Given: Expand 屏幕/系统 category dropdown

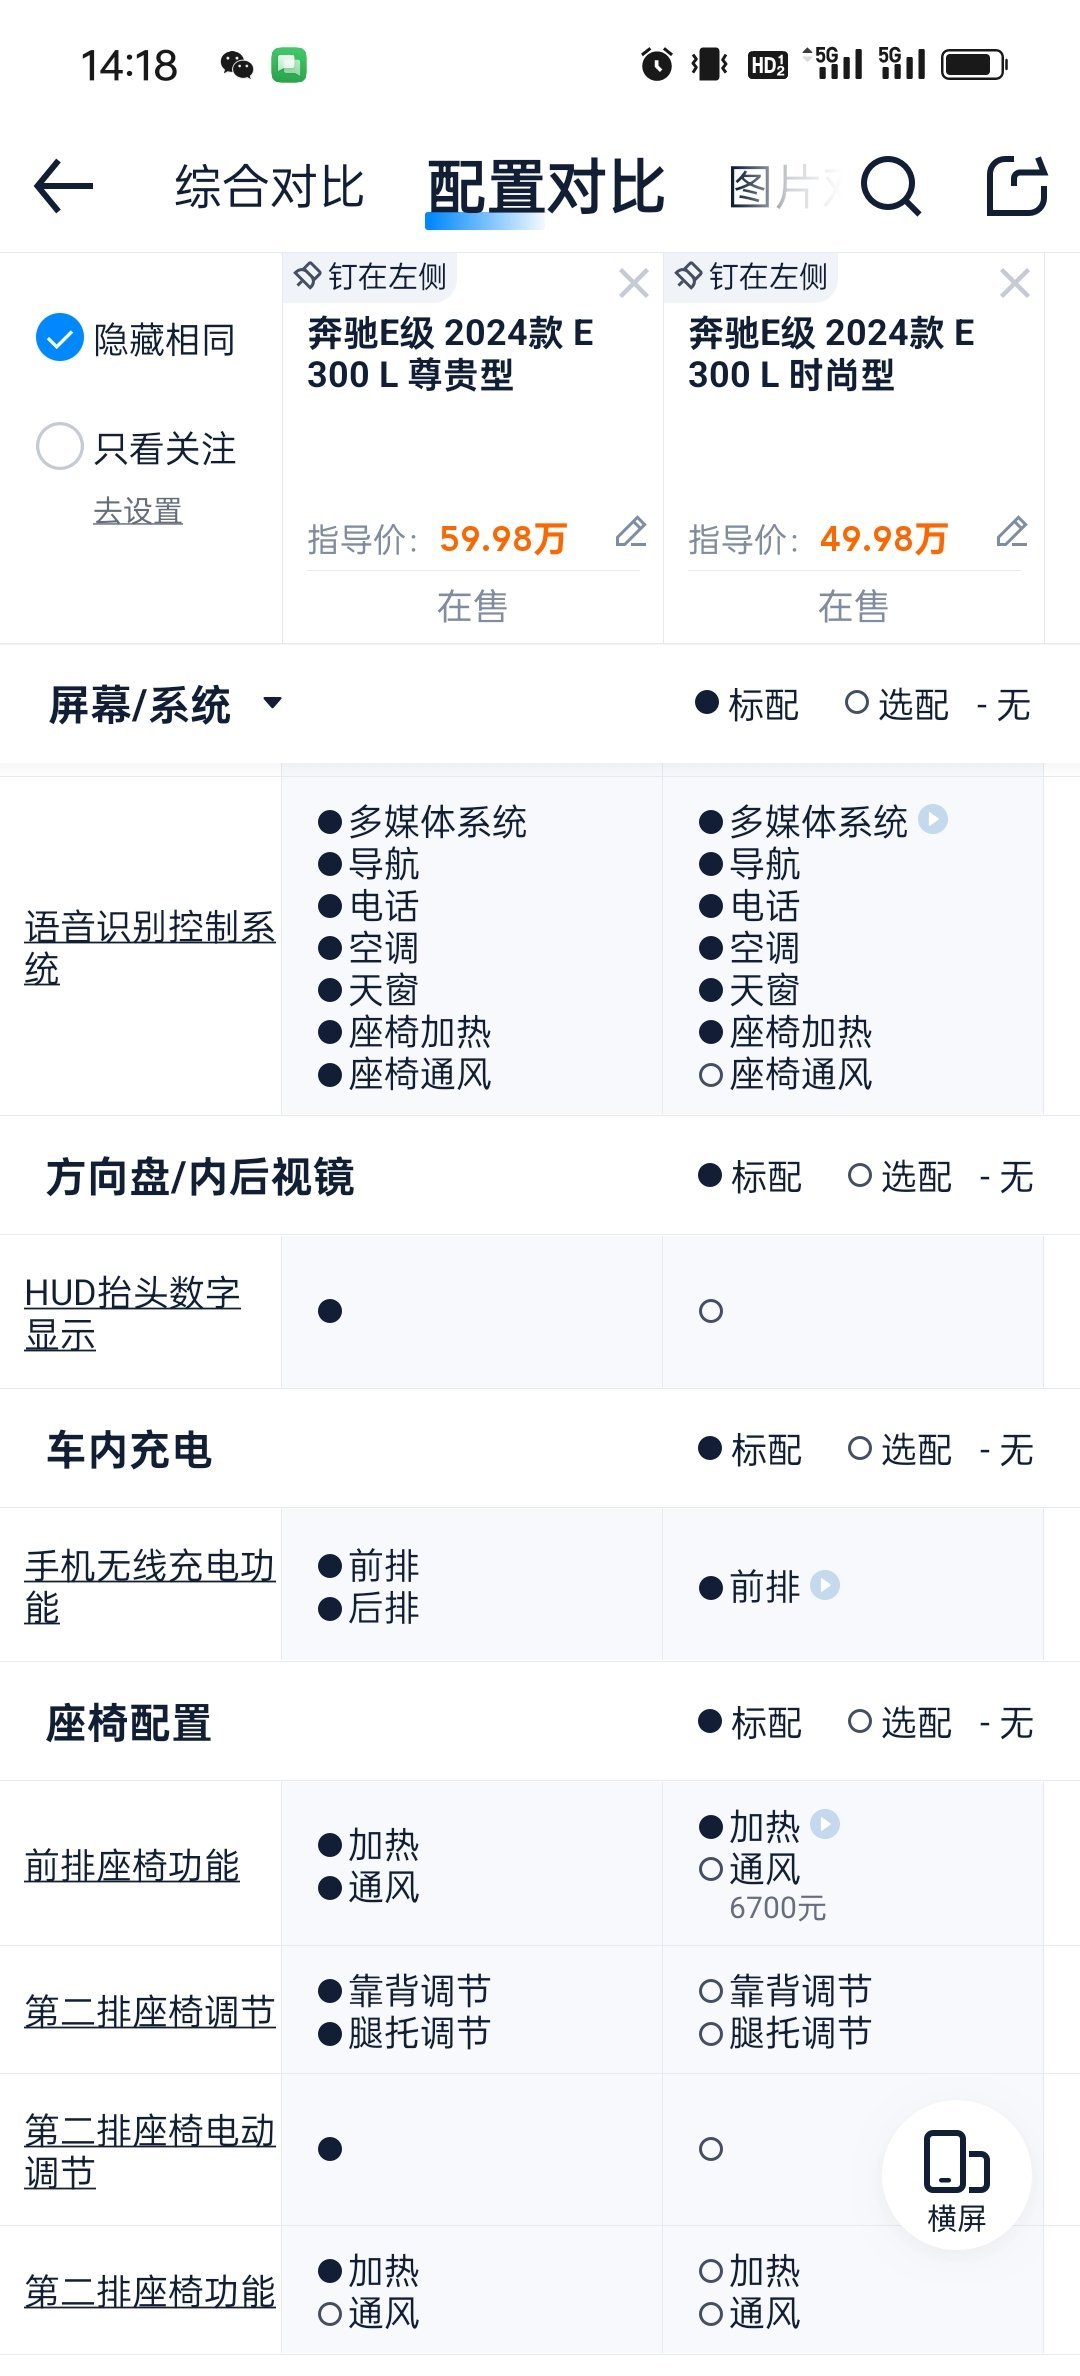Looking at the screenshot, I should click(x=272, y=703).
